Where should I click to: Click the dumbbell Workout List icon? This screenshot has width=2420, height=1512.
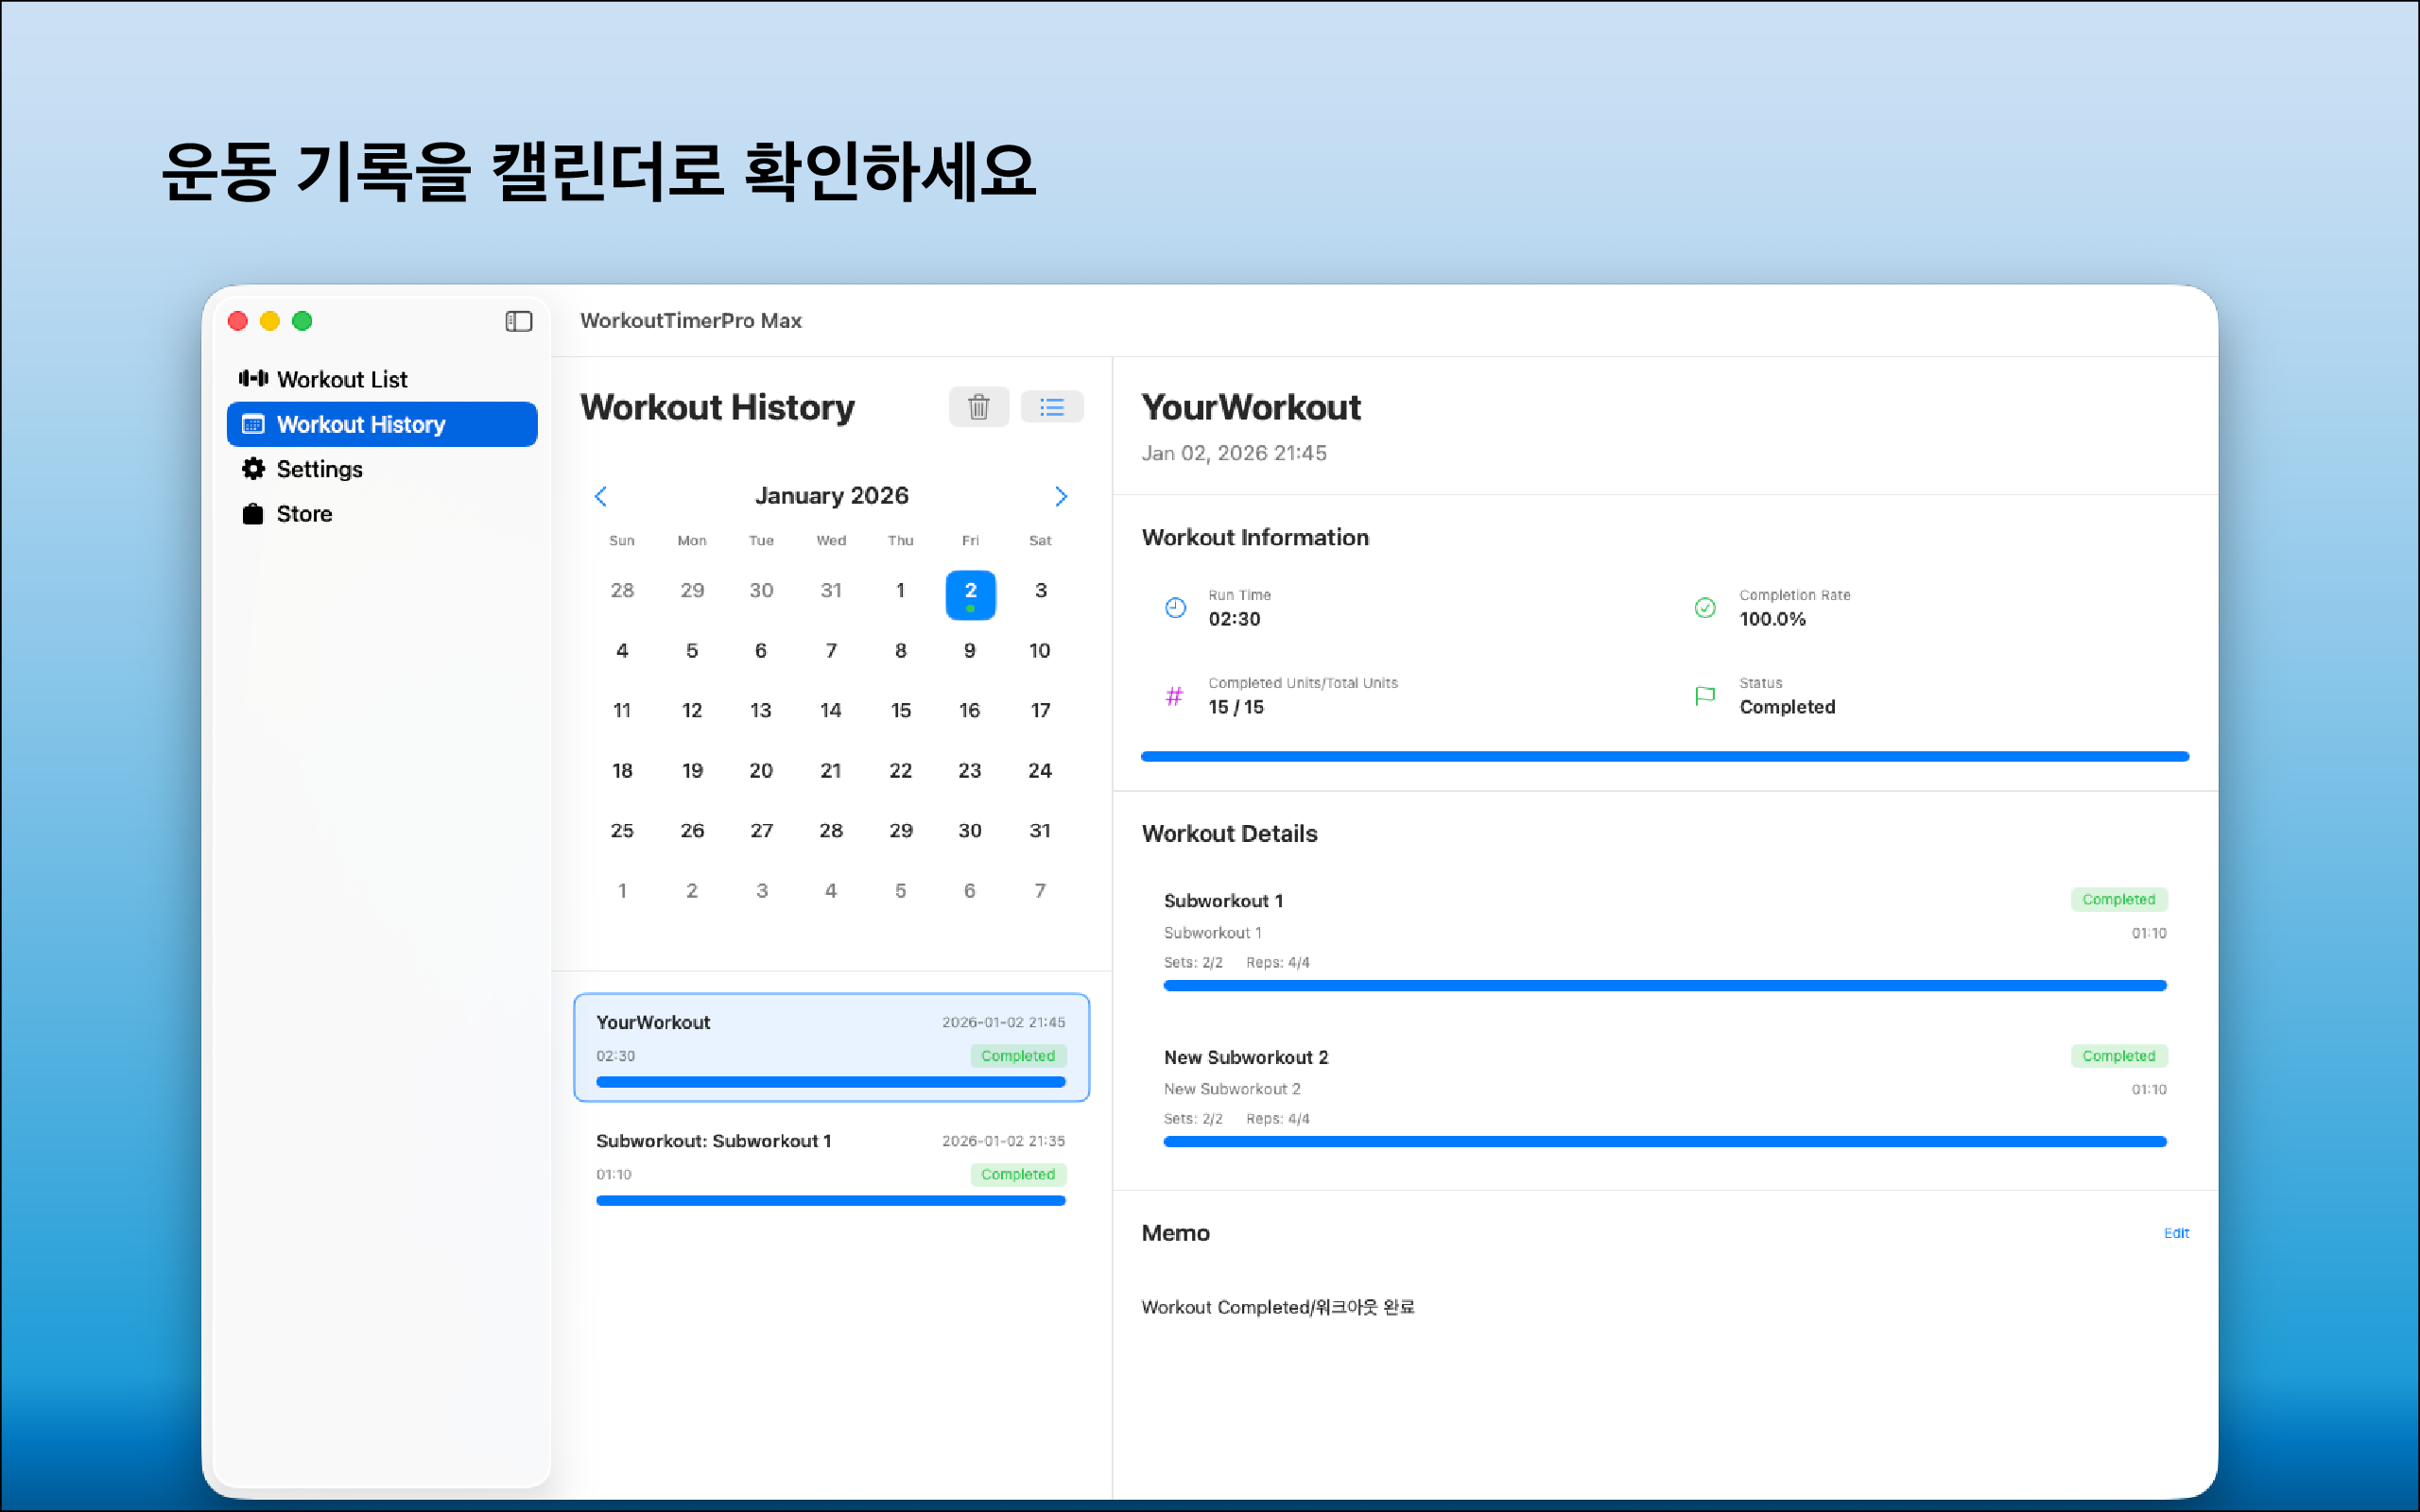click(x=253, y=378)
